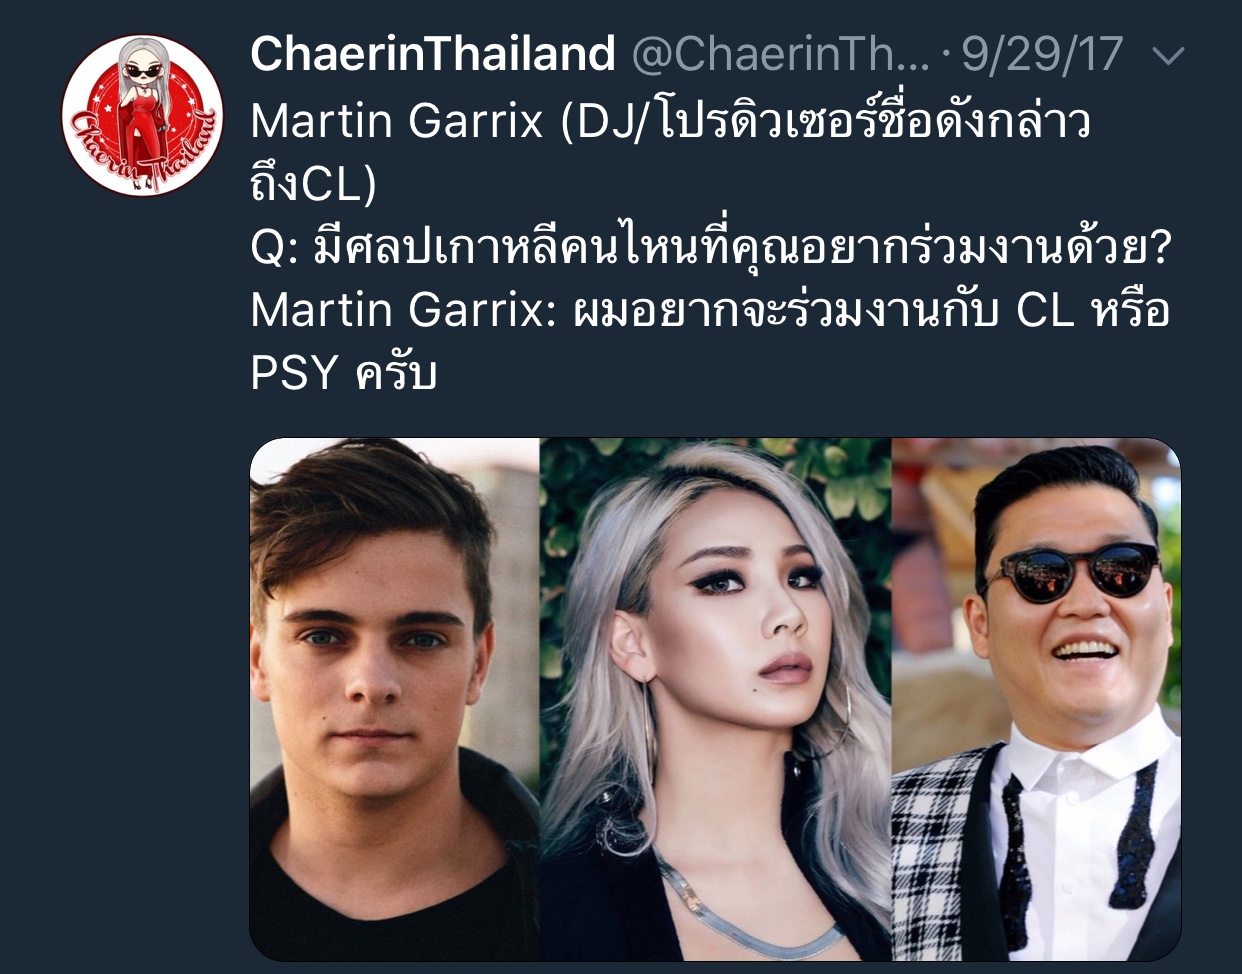1242x974 pixels.
Task: Expand the tweet options chevron
Action: [1168, 56]
